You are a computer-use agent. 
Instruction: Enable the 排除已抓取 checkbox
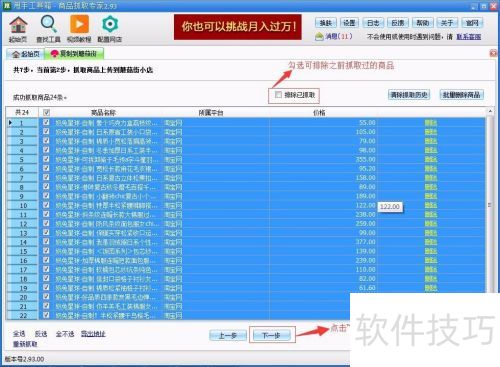[278, 95]
